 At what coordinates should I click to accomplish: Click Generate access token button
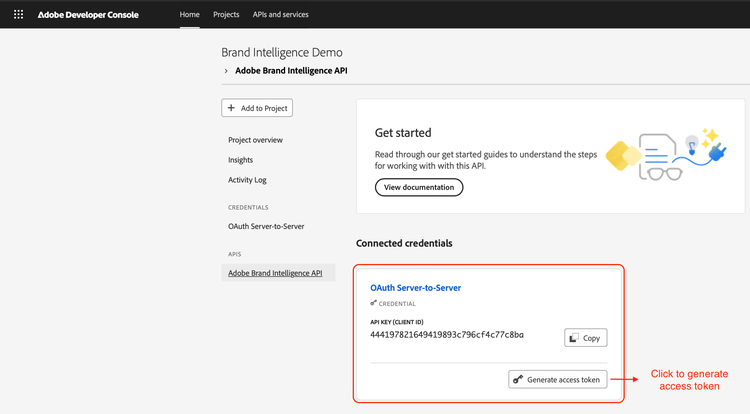point(558,380)
